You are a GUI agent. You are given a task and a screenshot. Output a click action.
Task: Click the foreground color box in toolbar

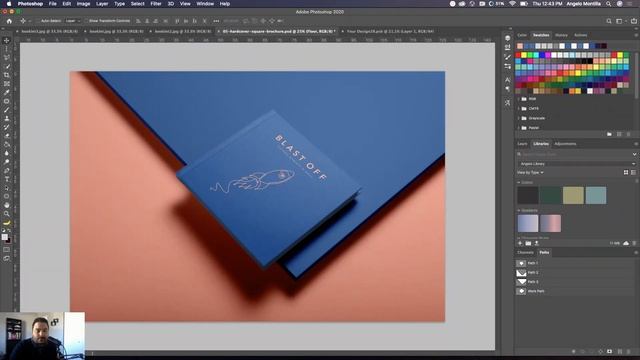click(4, 237)
